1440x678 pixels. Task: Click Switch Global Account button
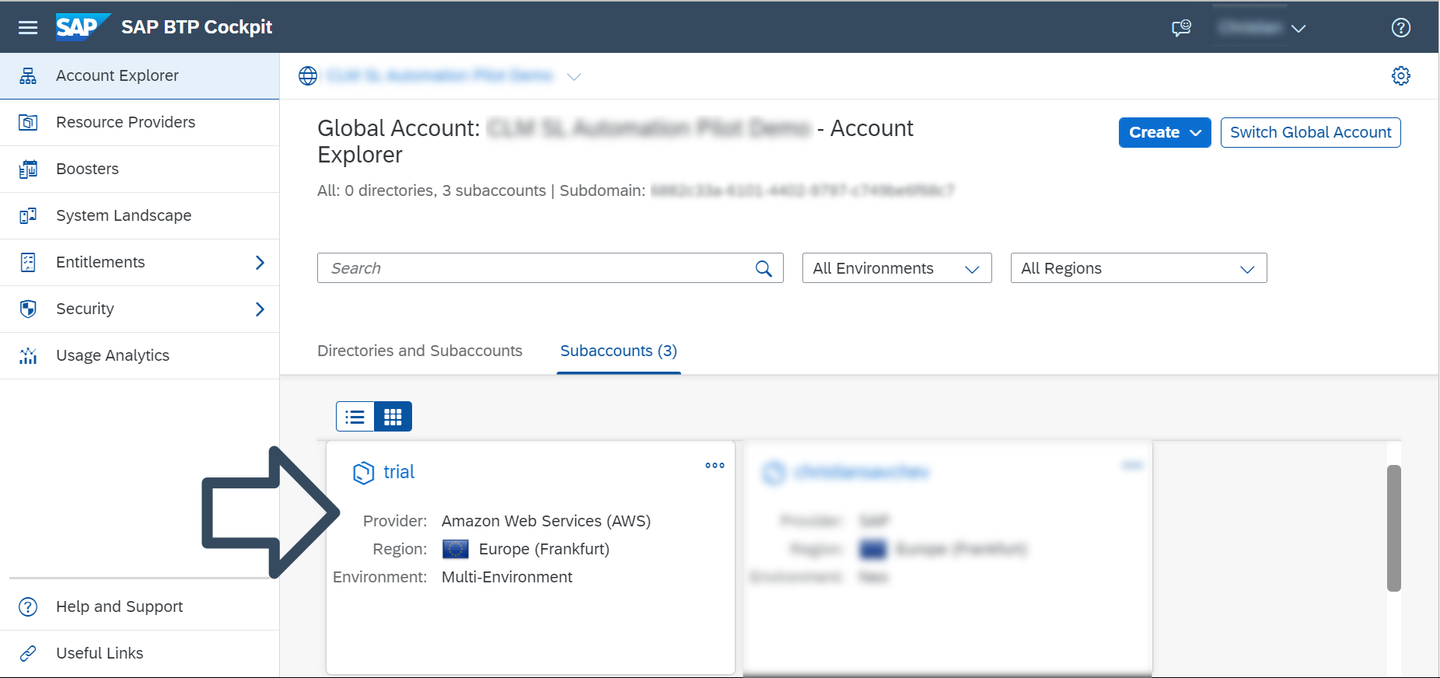click(x=1311, y=132)
